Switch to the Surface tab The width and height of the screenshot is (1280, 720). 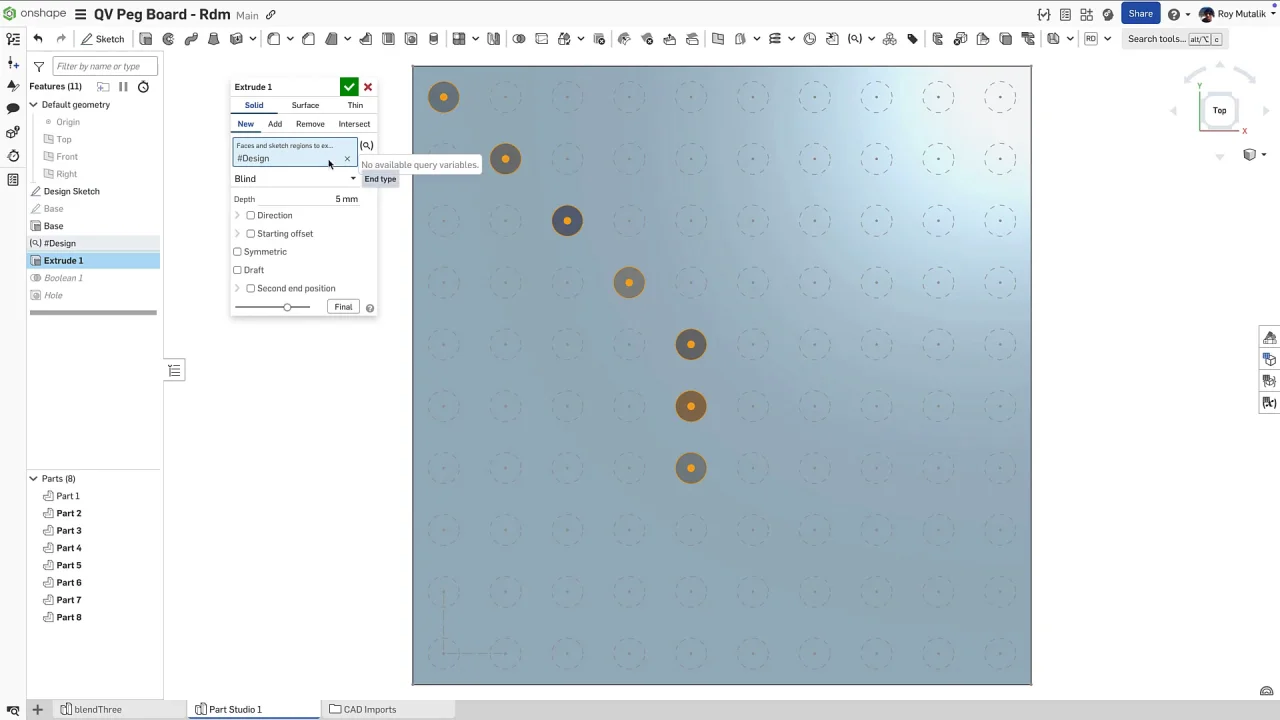point(305,105)
